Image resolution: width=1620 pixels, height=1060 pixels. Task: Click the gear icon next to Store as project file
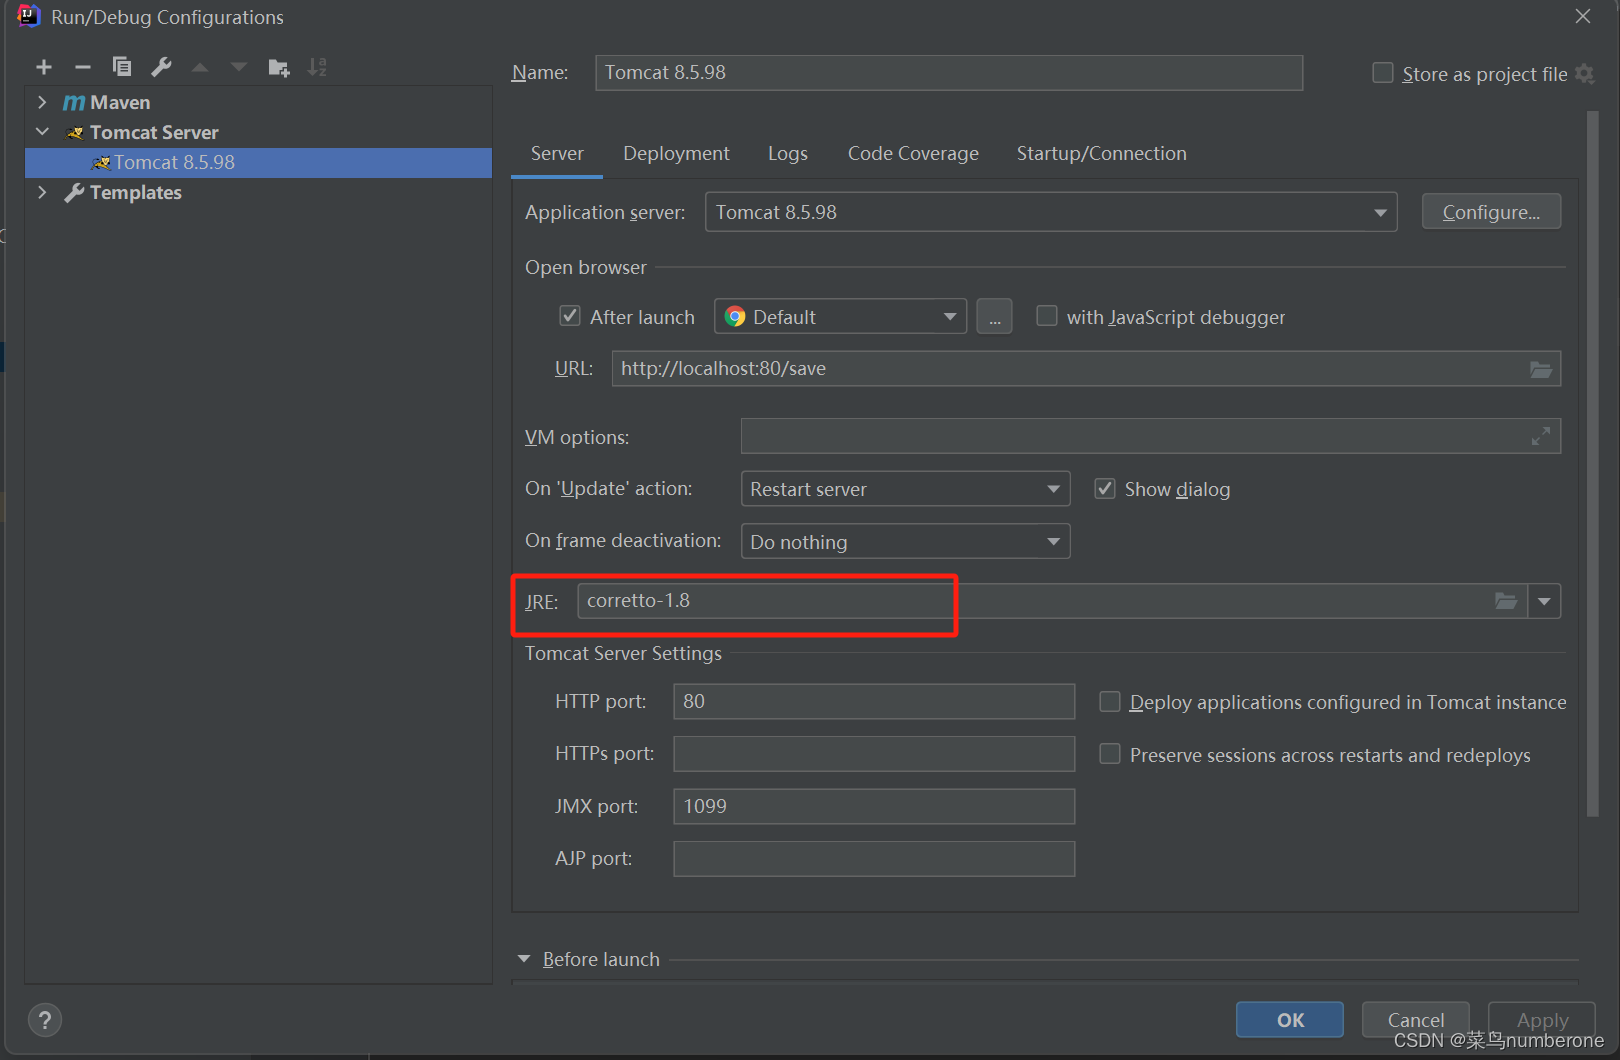[x=1585, y=74]
